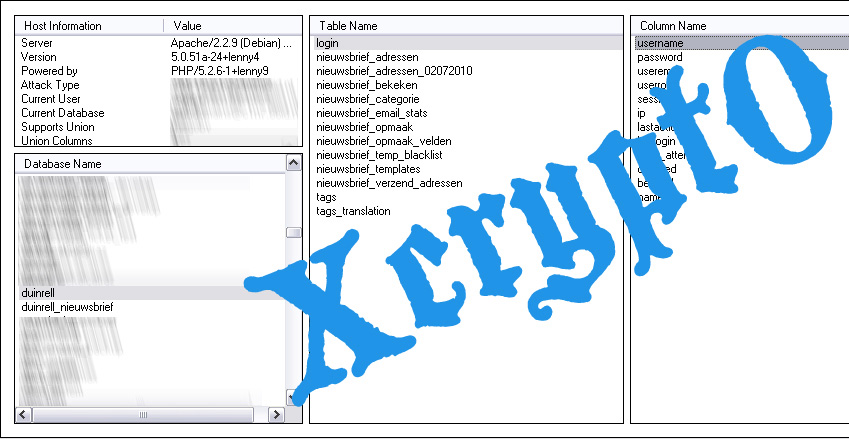This screenshot has height=439, width=849.
Task: Select the Attack Type row
Action: [x=50, y=85]
